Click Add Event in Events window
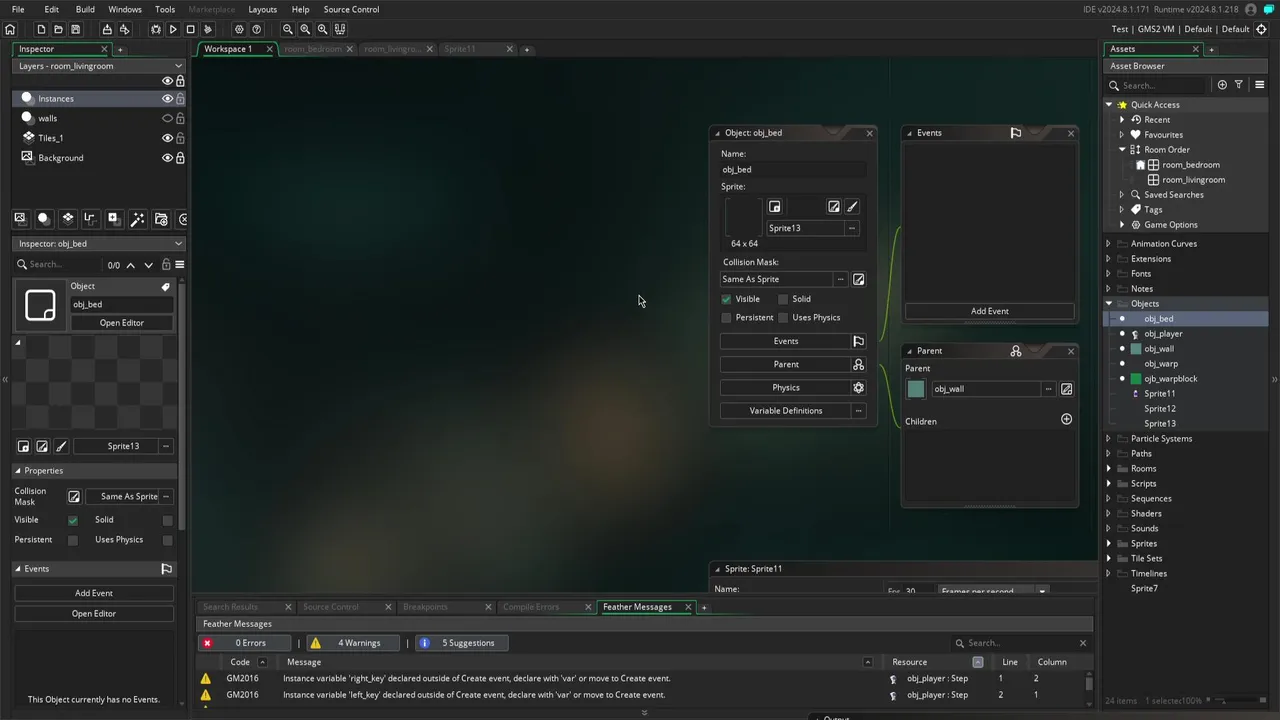 [x=990, y=311]
